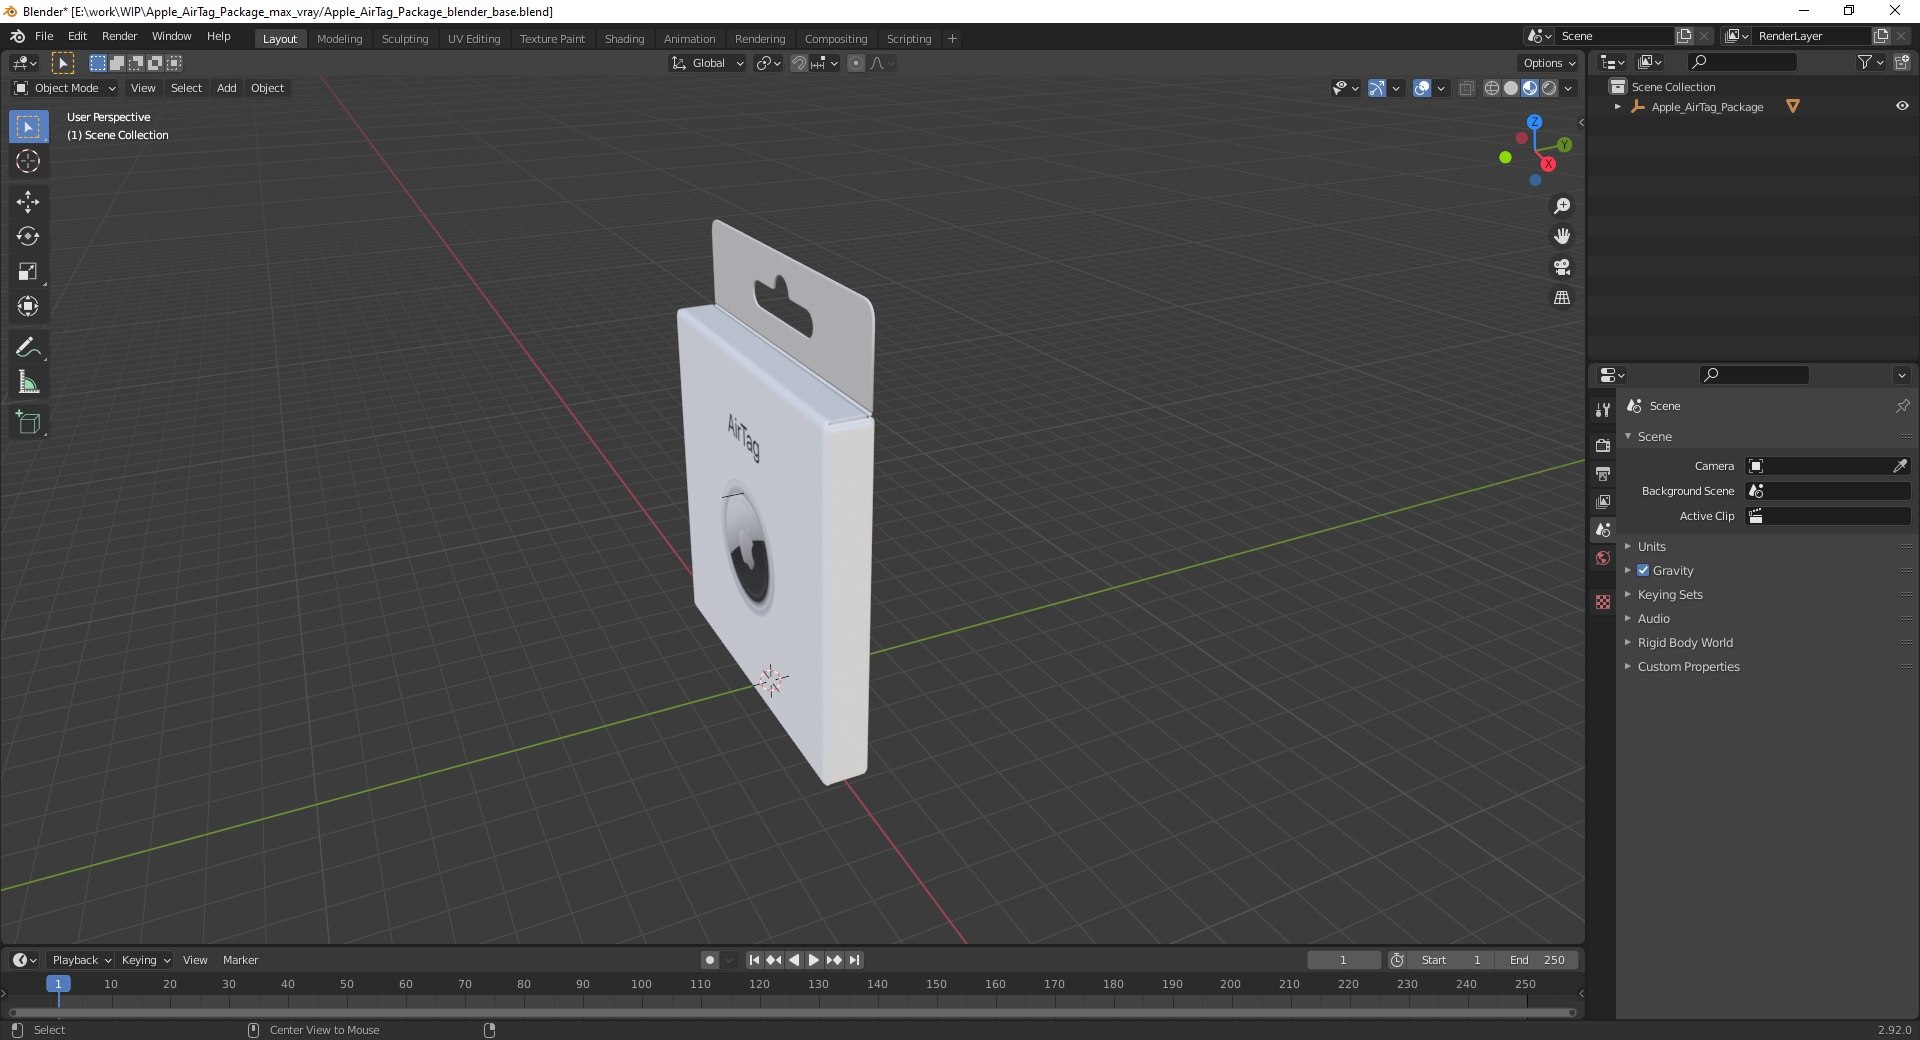Screen dimensions: 1920x1040
Task: Toggle X-ray mode
Action: point(1467,88)
